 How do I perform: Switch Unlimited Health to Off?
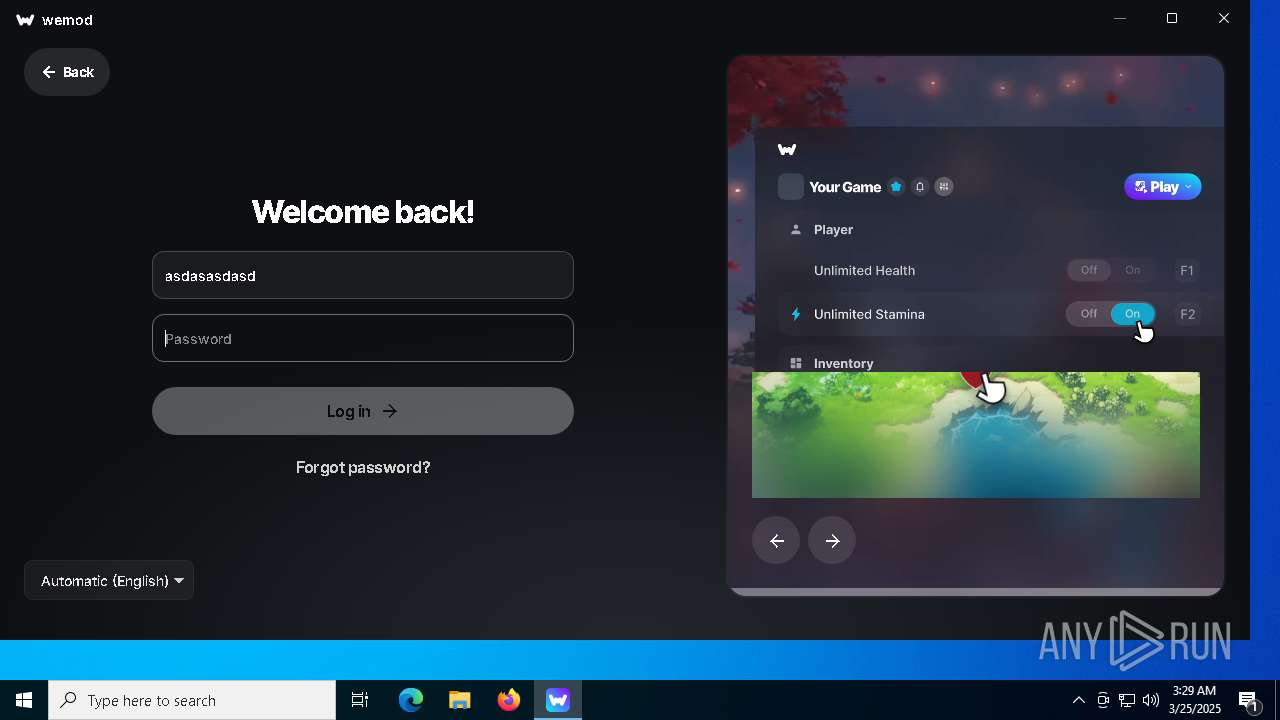1088,270
